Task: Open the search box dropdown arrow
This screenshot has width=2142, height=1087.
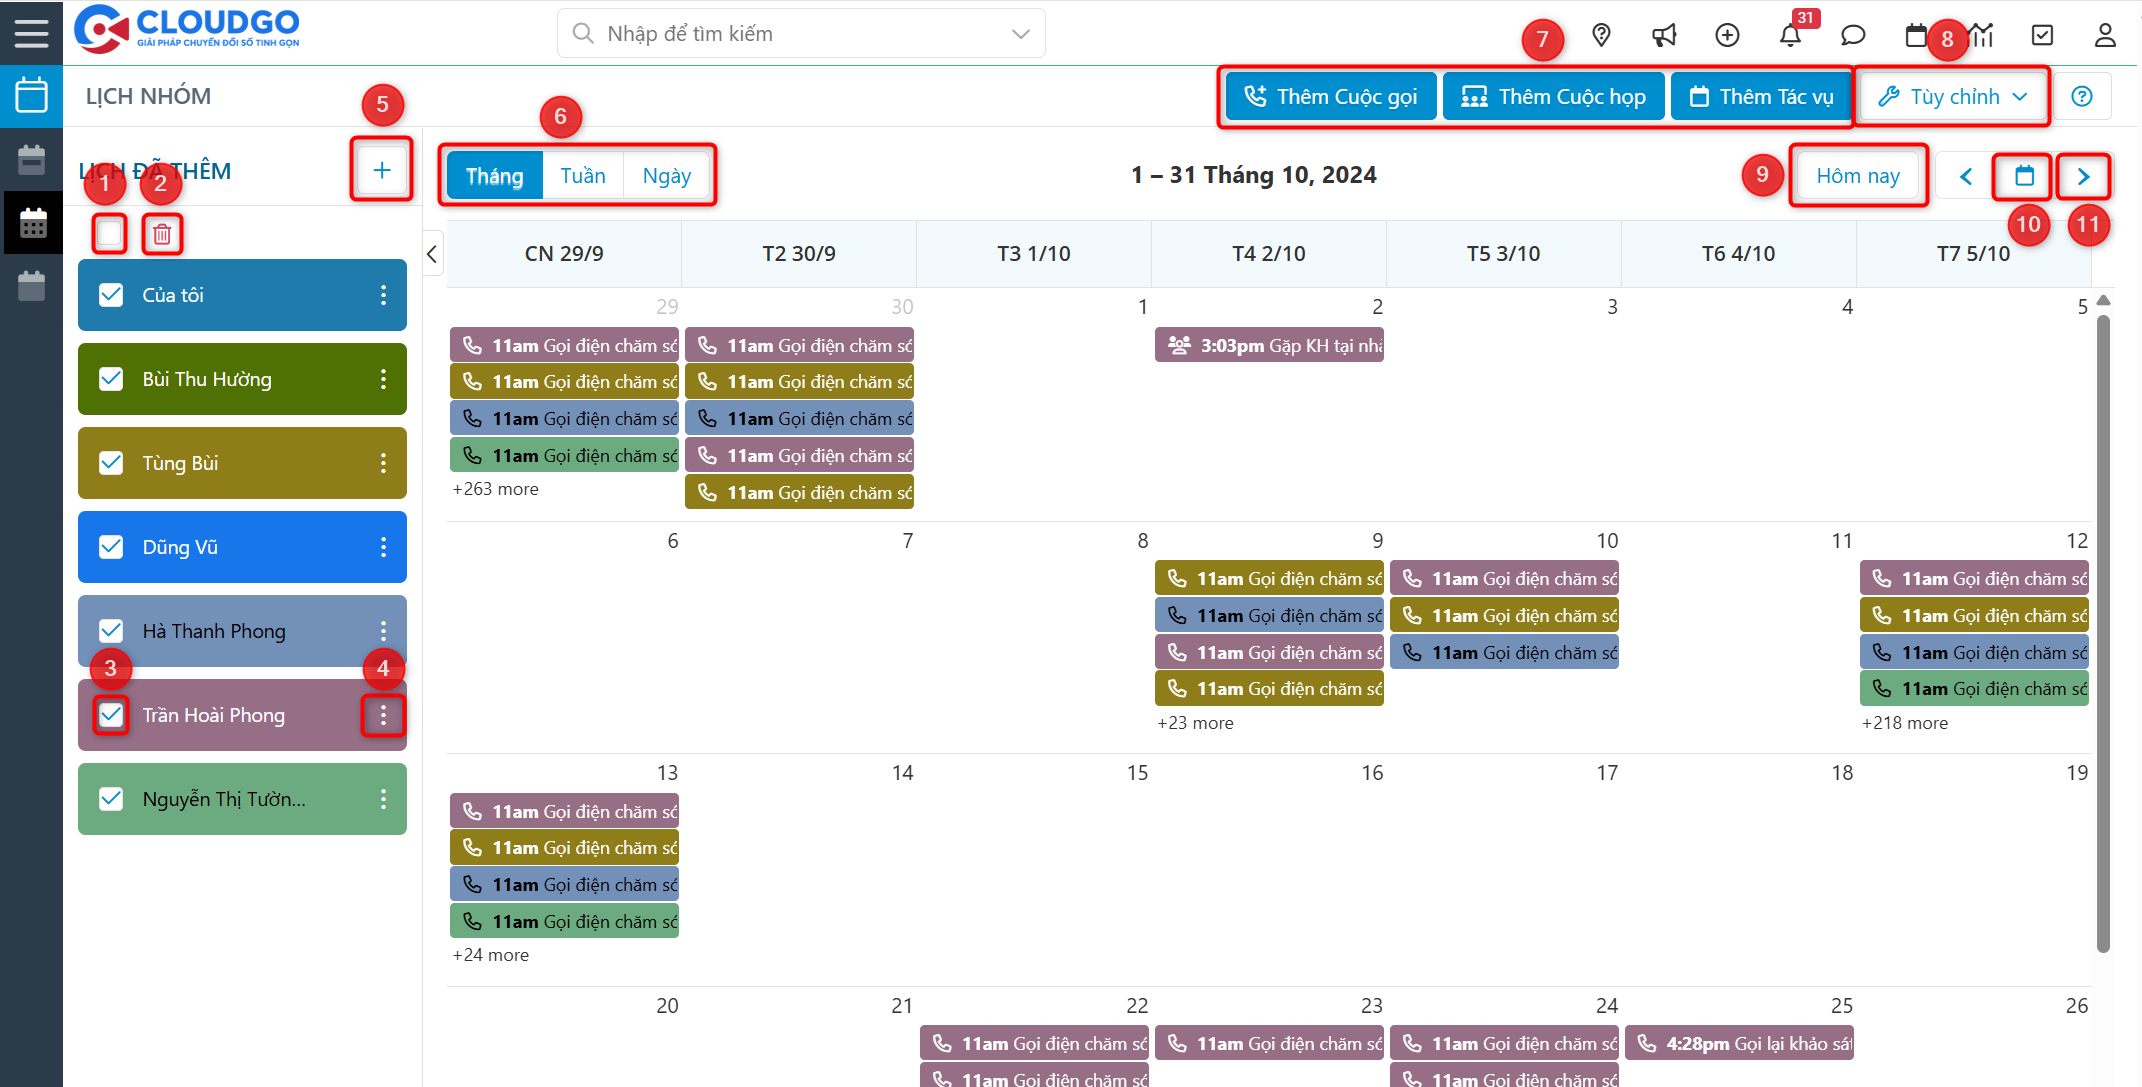Action: [x=1020, y=34]
